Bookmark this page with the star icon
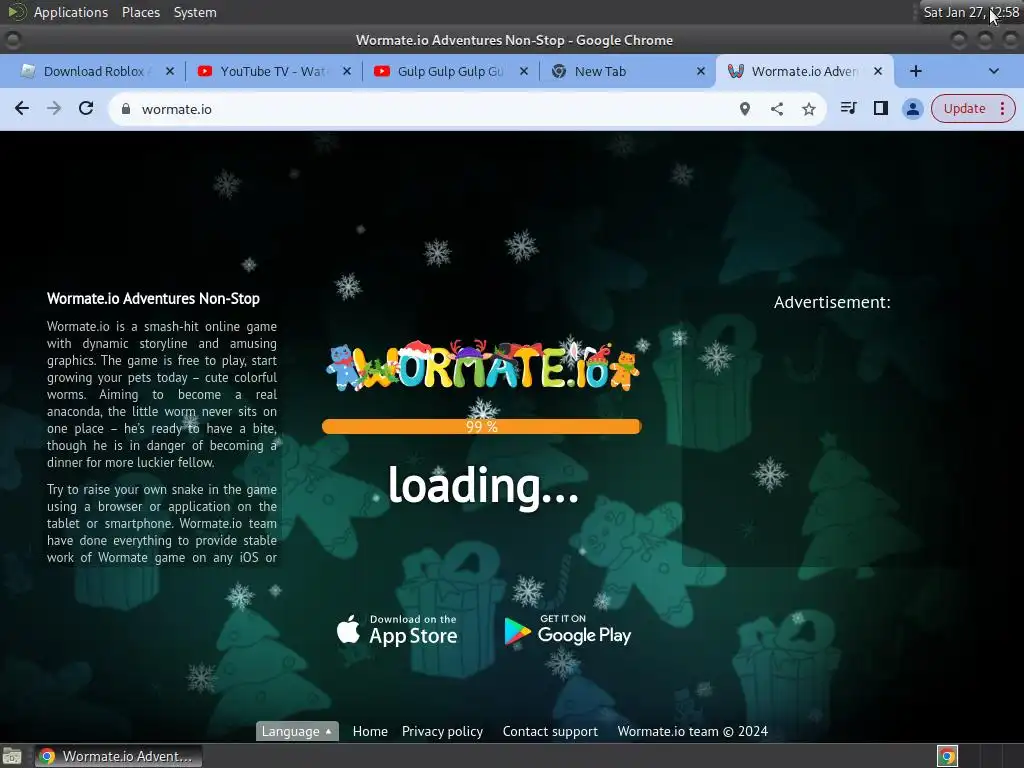 coord(808,109)
